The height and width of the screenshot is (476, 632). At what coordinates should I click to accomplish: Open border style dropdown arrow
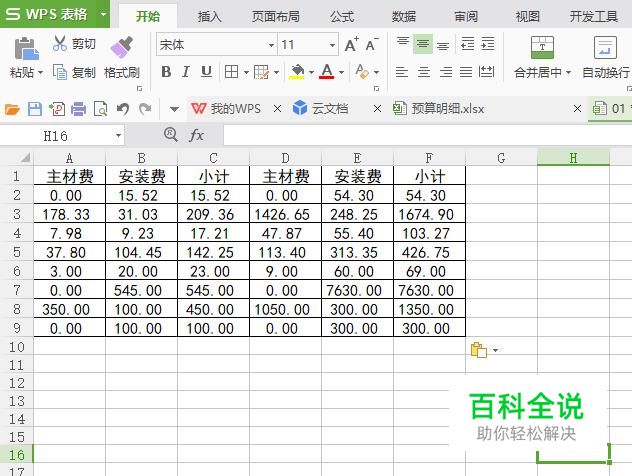[246, 73]
